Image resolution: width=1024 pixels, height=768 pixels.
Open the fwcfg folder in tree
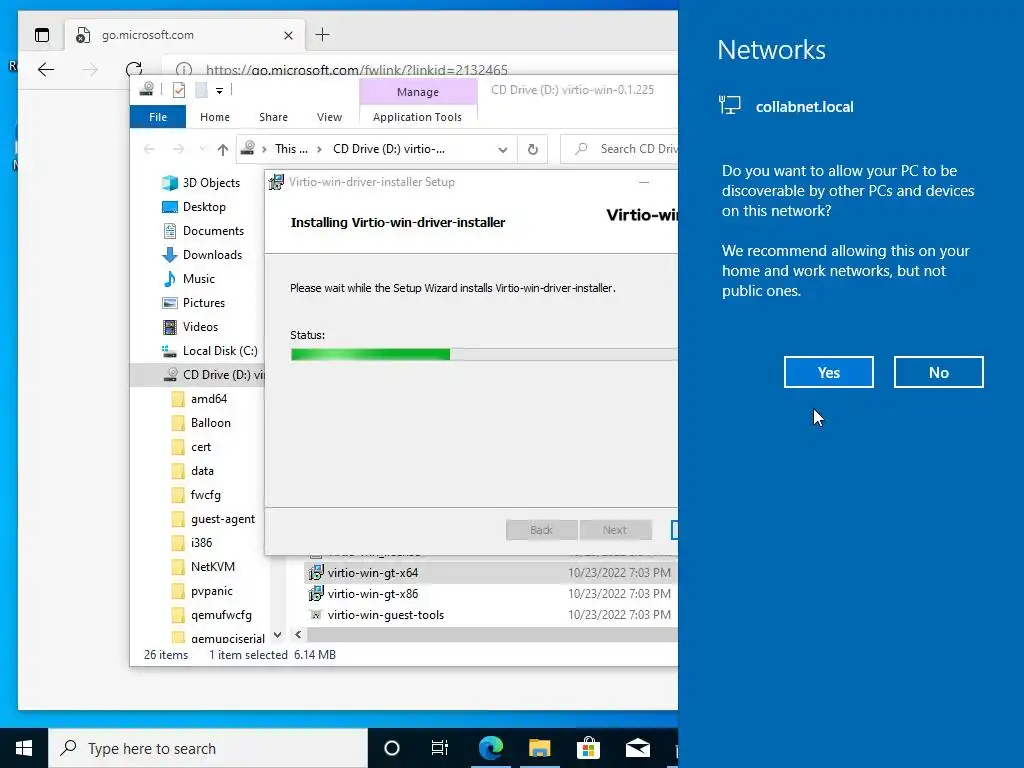196,495
